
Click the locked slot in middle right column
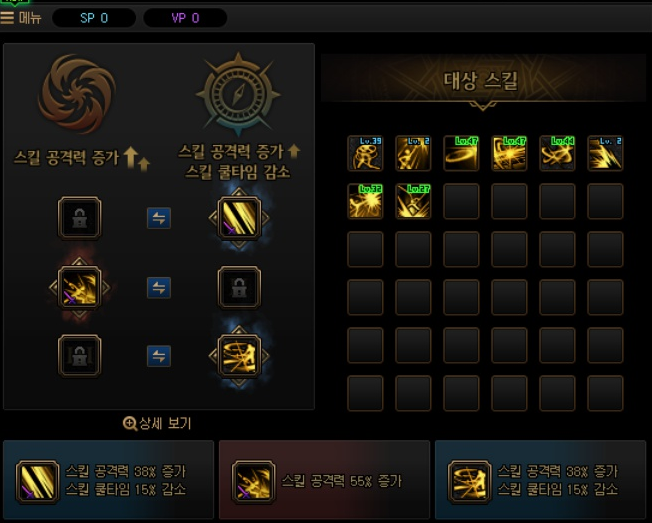239,287
